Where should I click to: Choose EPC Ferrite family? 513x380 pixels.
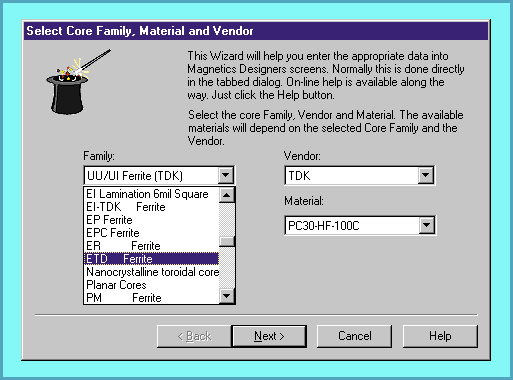coord(151,233)
